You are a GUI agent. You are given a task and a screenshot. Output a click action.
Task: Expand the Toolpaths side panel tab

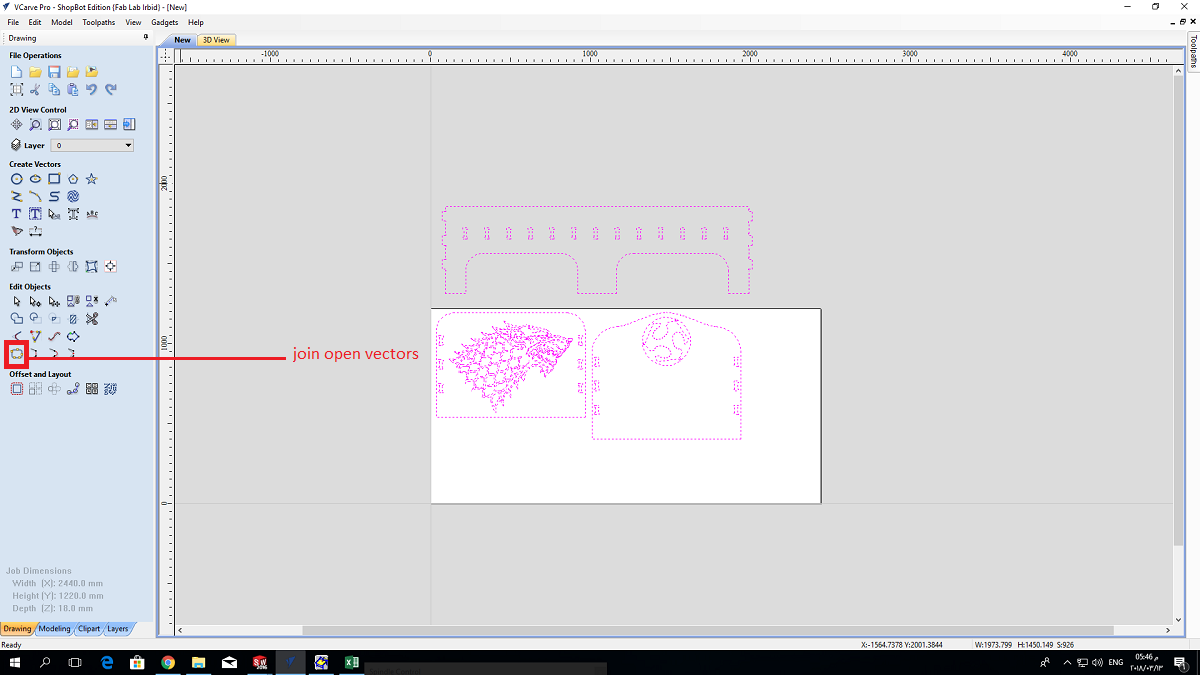pos(1193,51)
